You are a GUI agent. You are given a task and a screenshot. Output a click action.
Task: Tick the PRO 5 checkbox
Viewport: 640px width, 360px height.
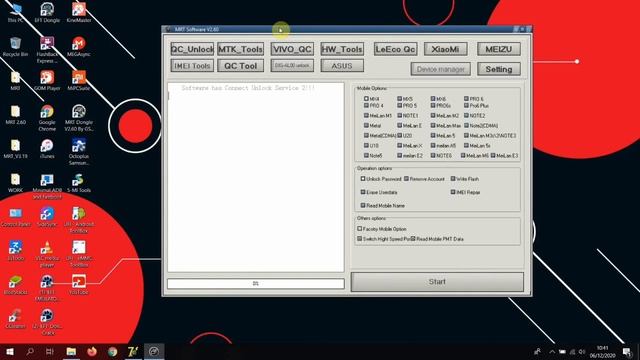pyautogui.click(x=400, y=105)
